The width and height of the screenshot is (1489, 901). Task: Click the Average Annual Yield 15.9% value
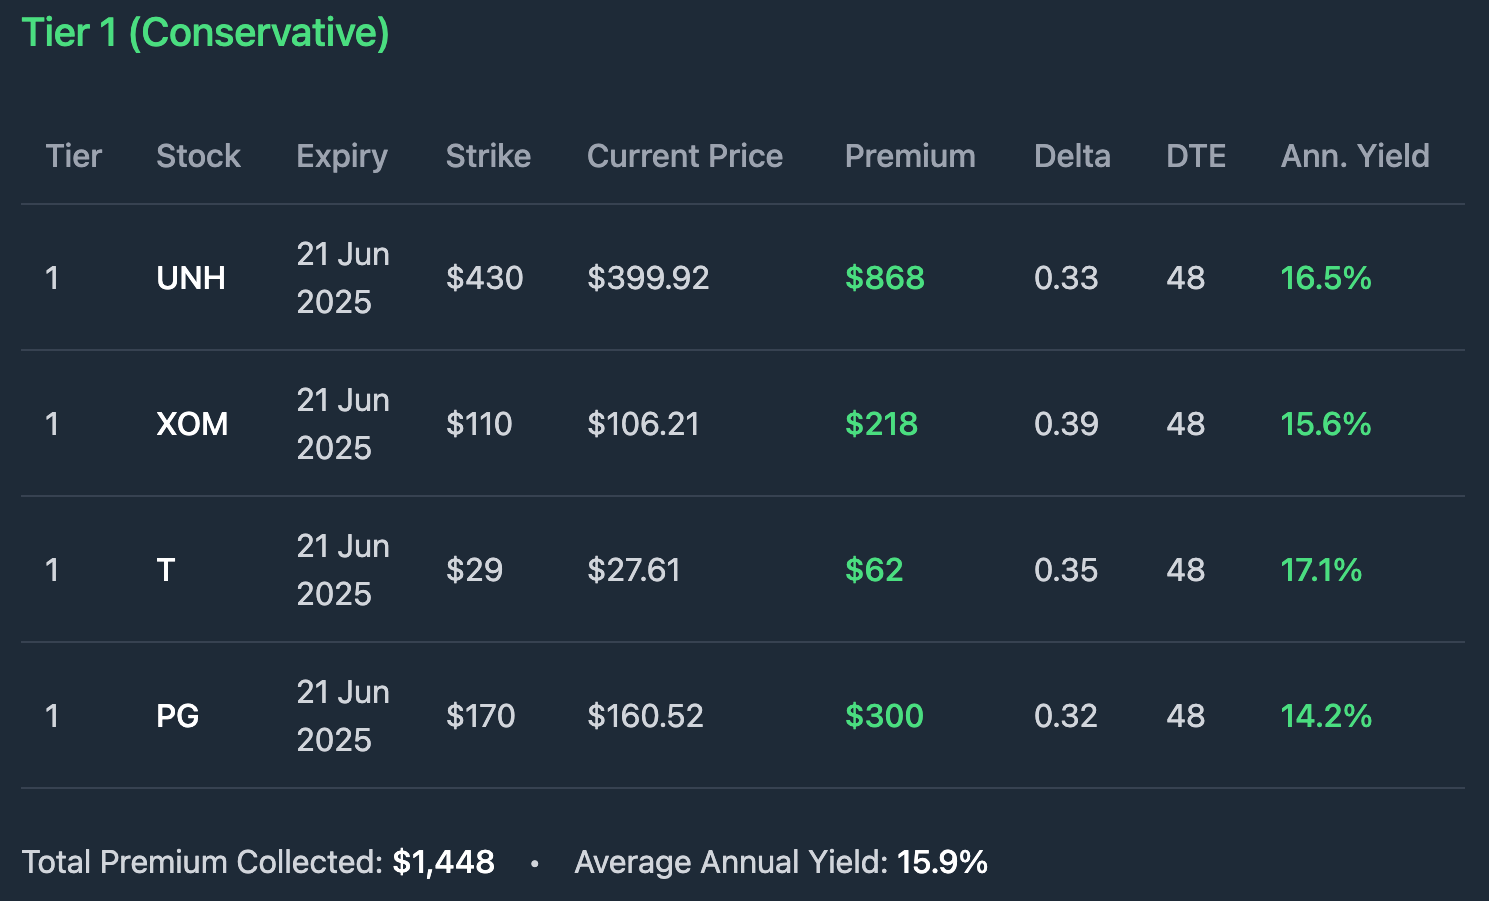point(942,862)
